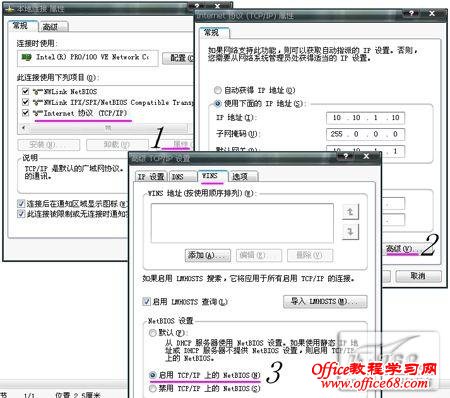Click help question mark in advanced TCP/IP settings title bar
This screenshot has height=398, width=450.
click(346, 156)
